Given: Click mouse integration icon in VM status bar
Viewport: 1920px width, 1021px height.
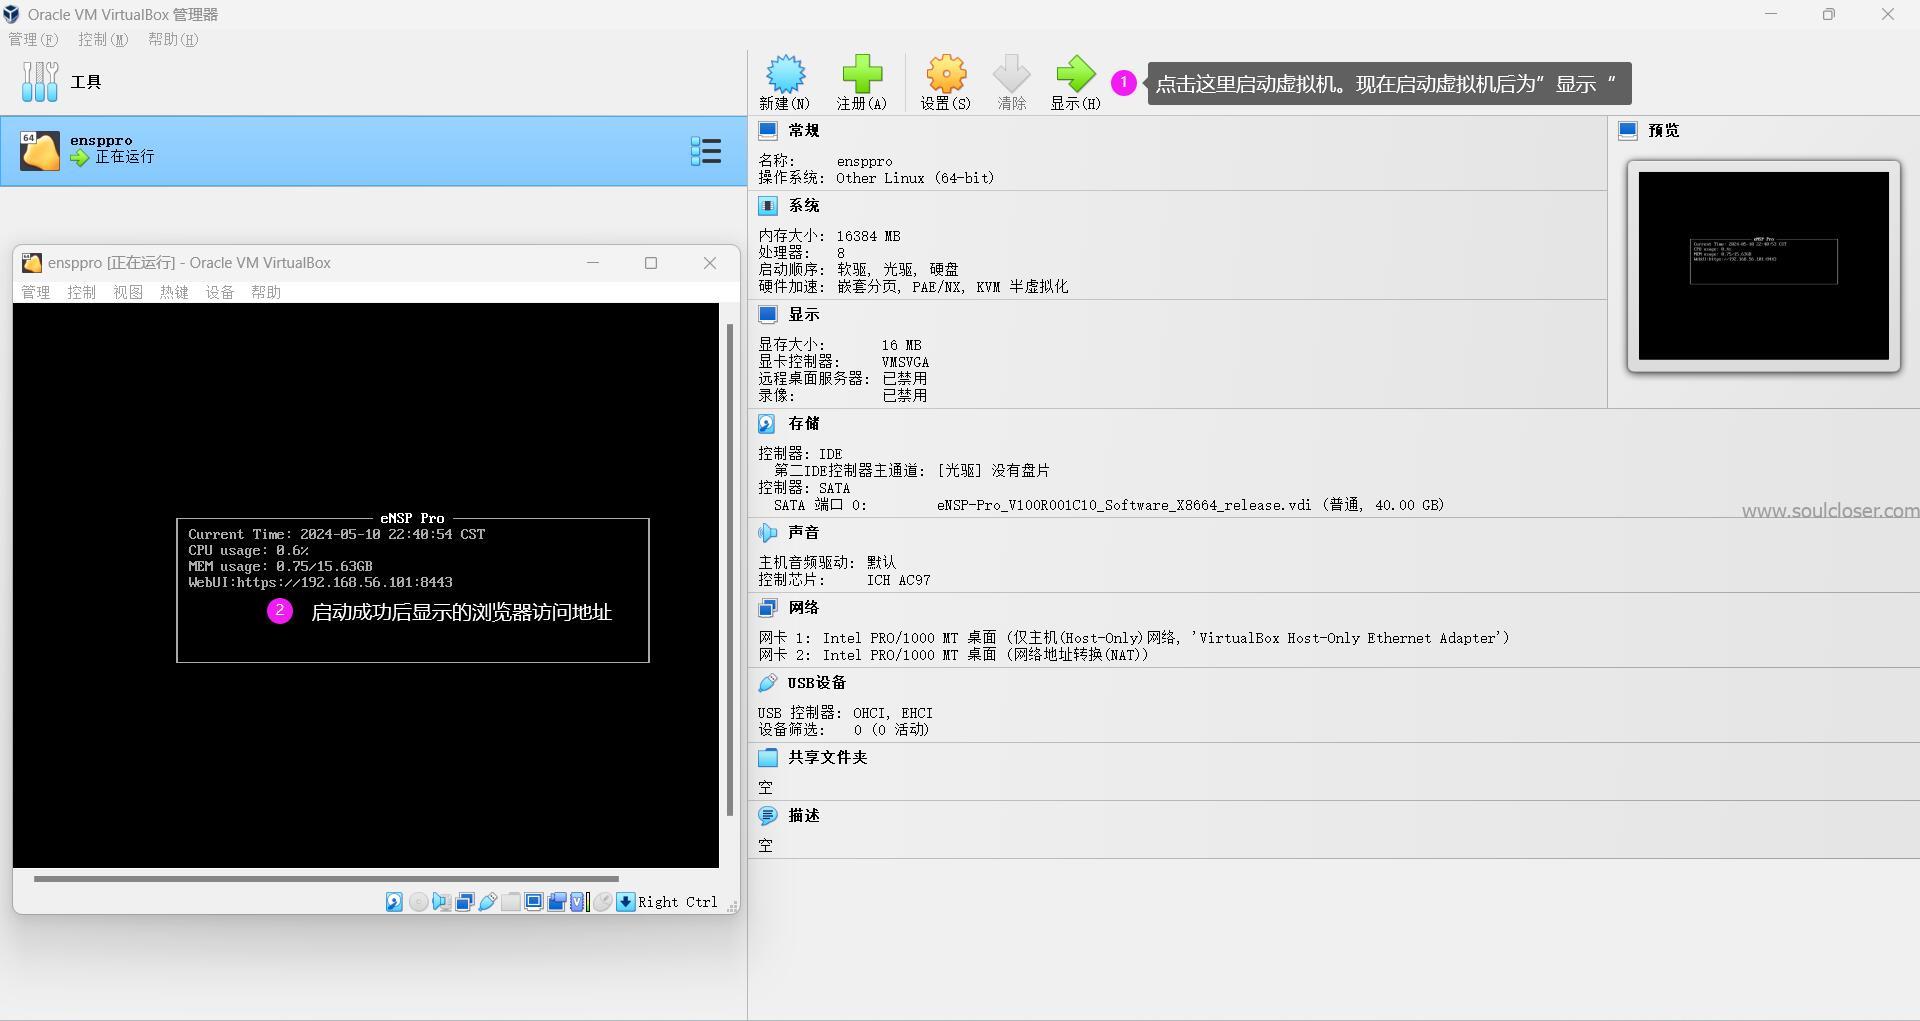Looking at the screenshot, I should pos(603,902).
